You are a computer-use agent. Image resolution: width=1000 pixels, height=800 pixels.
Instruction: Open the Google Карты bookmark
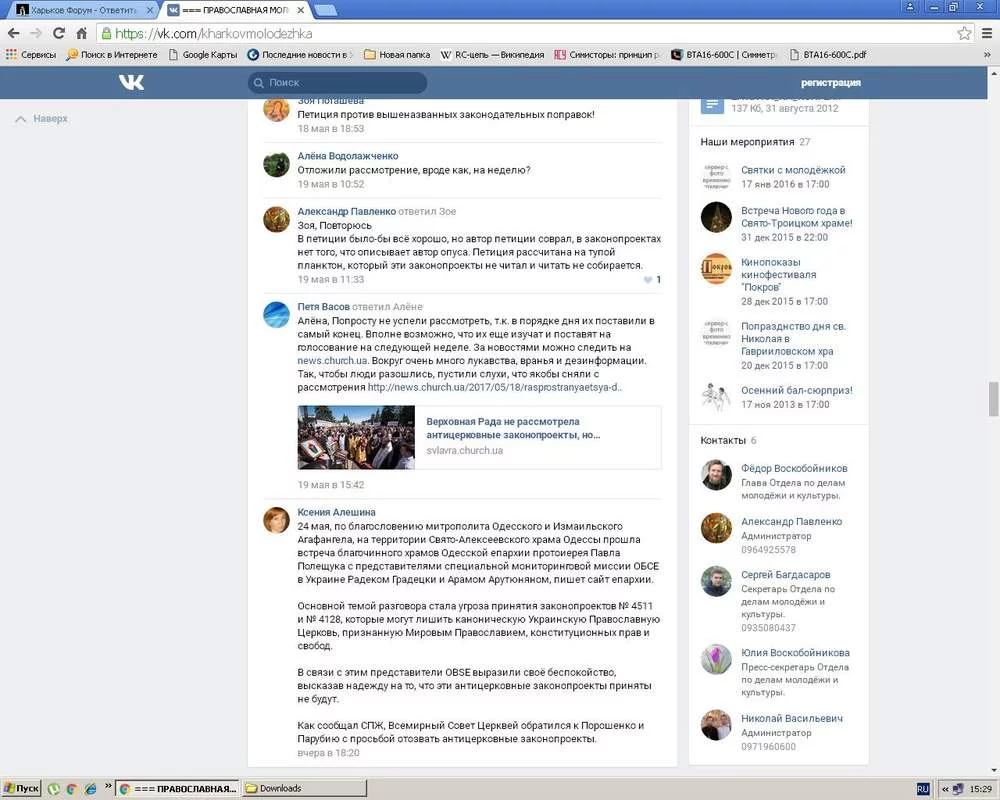pos(203,55)
